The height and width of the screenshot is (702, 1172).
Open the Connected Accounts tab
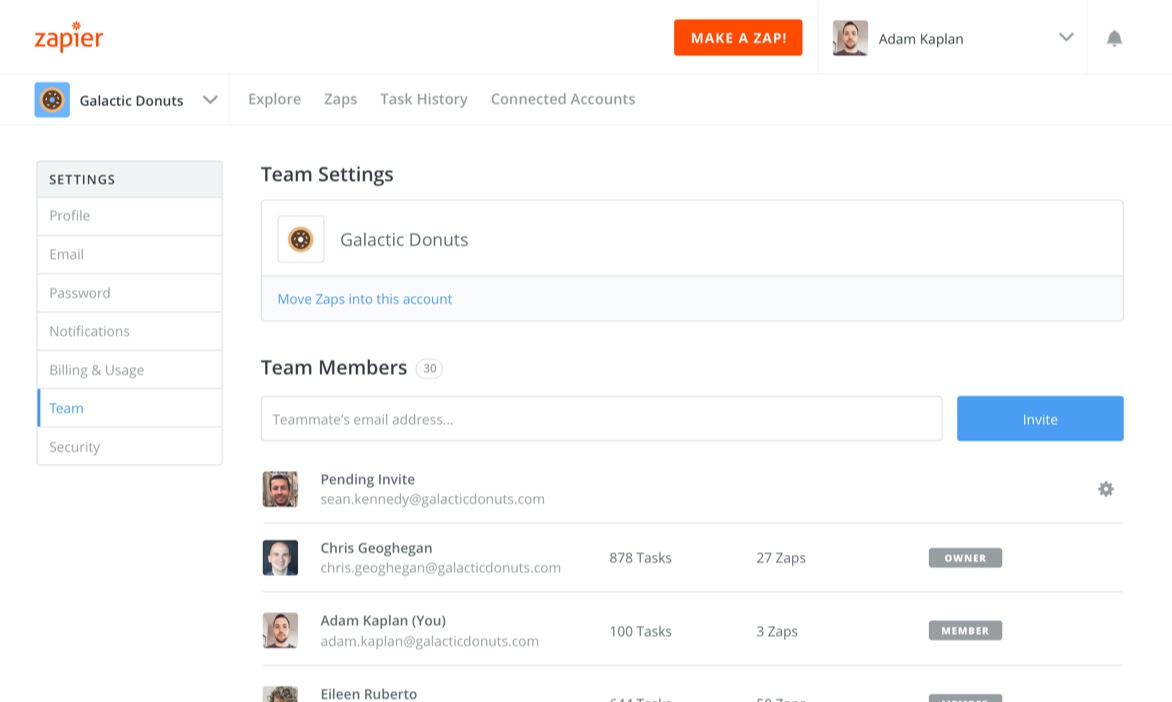tap(562, 99)
